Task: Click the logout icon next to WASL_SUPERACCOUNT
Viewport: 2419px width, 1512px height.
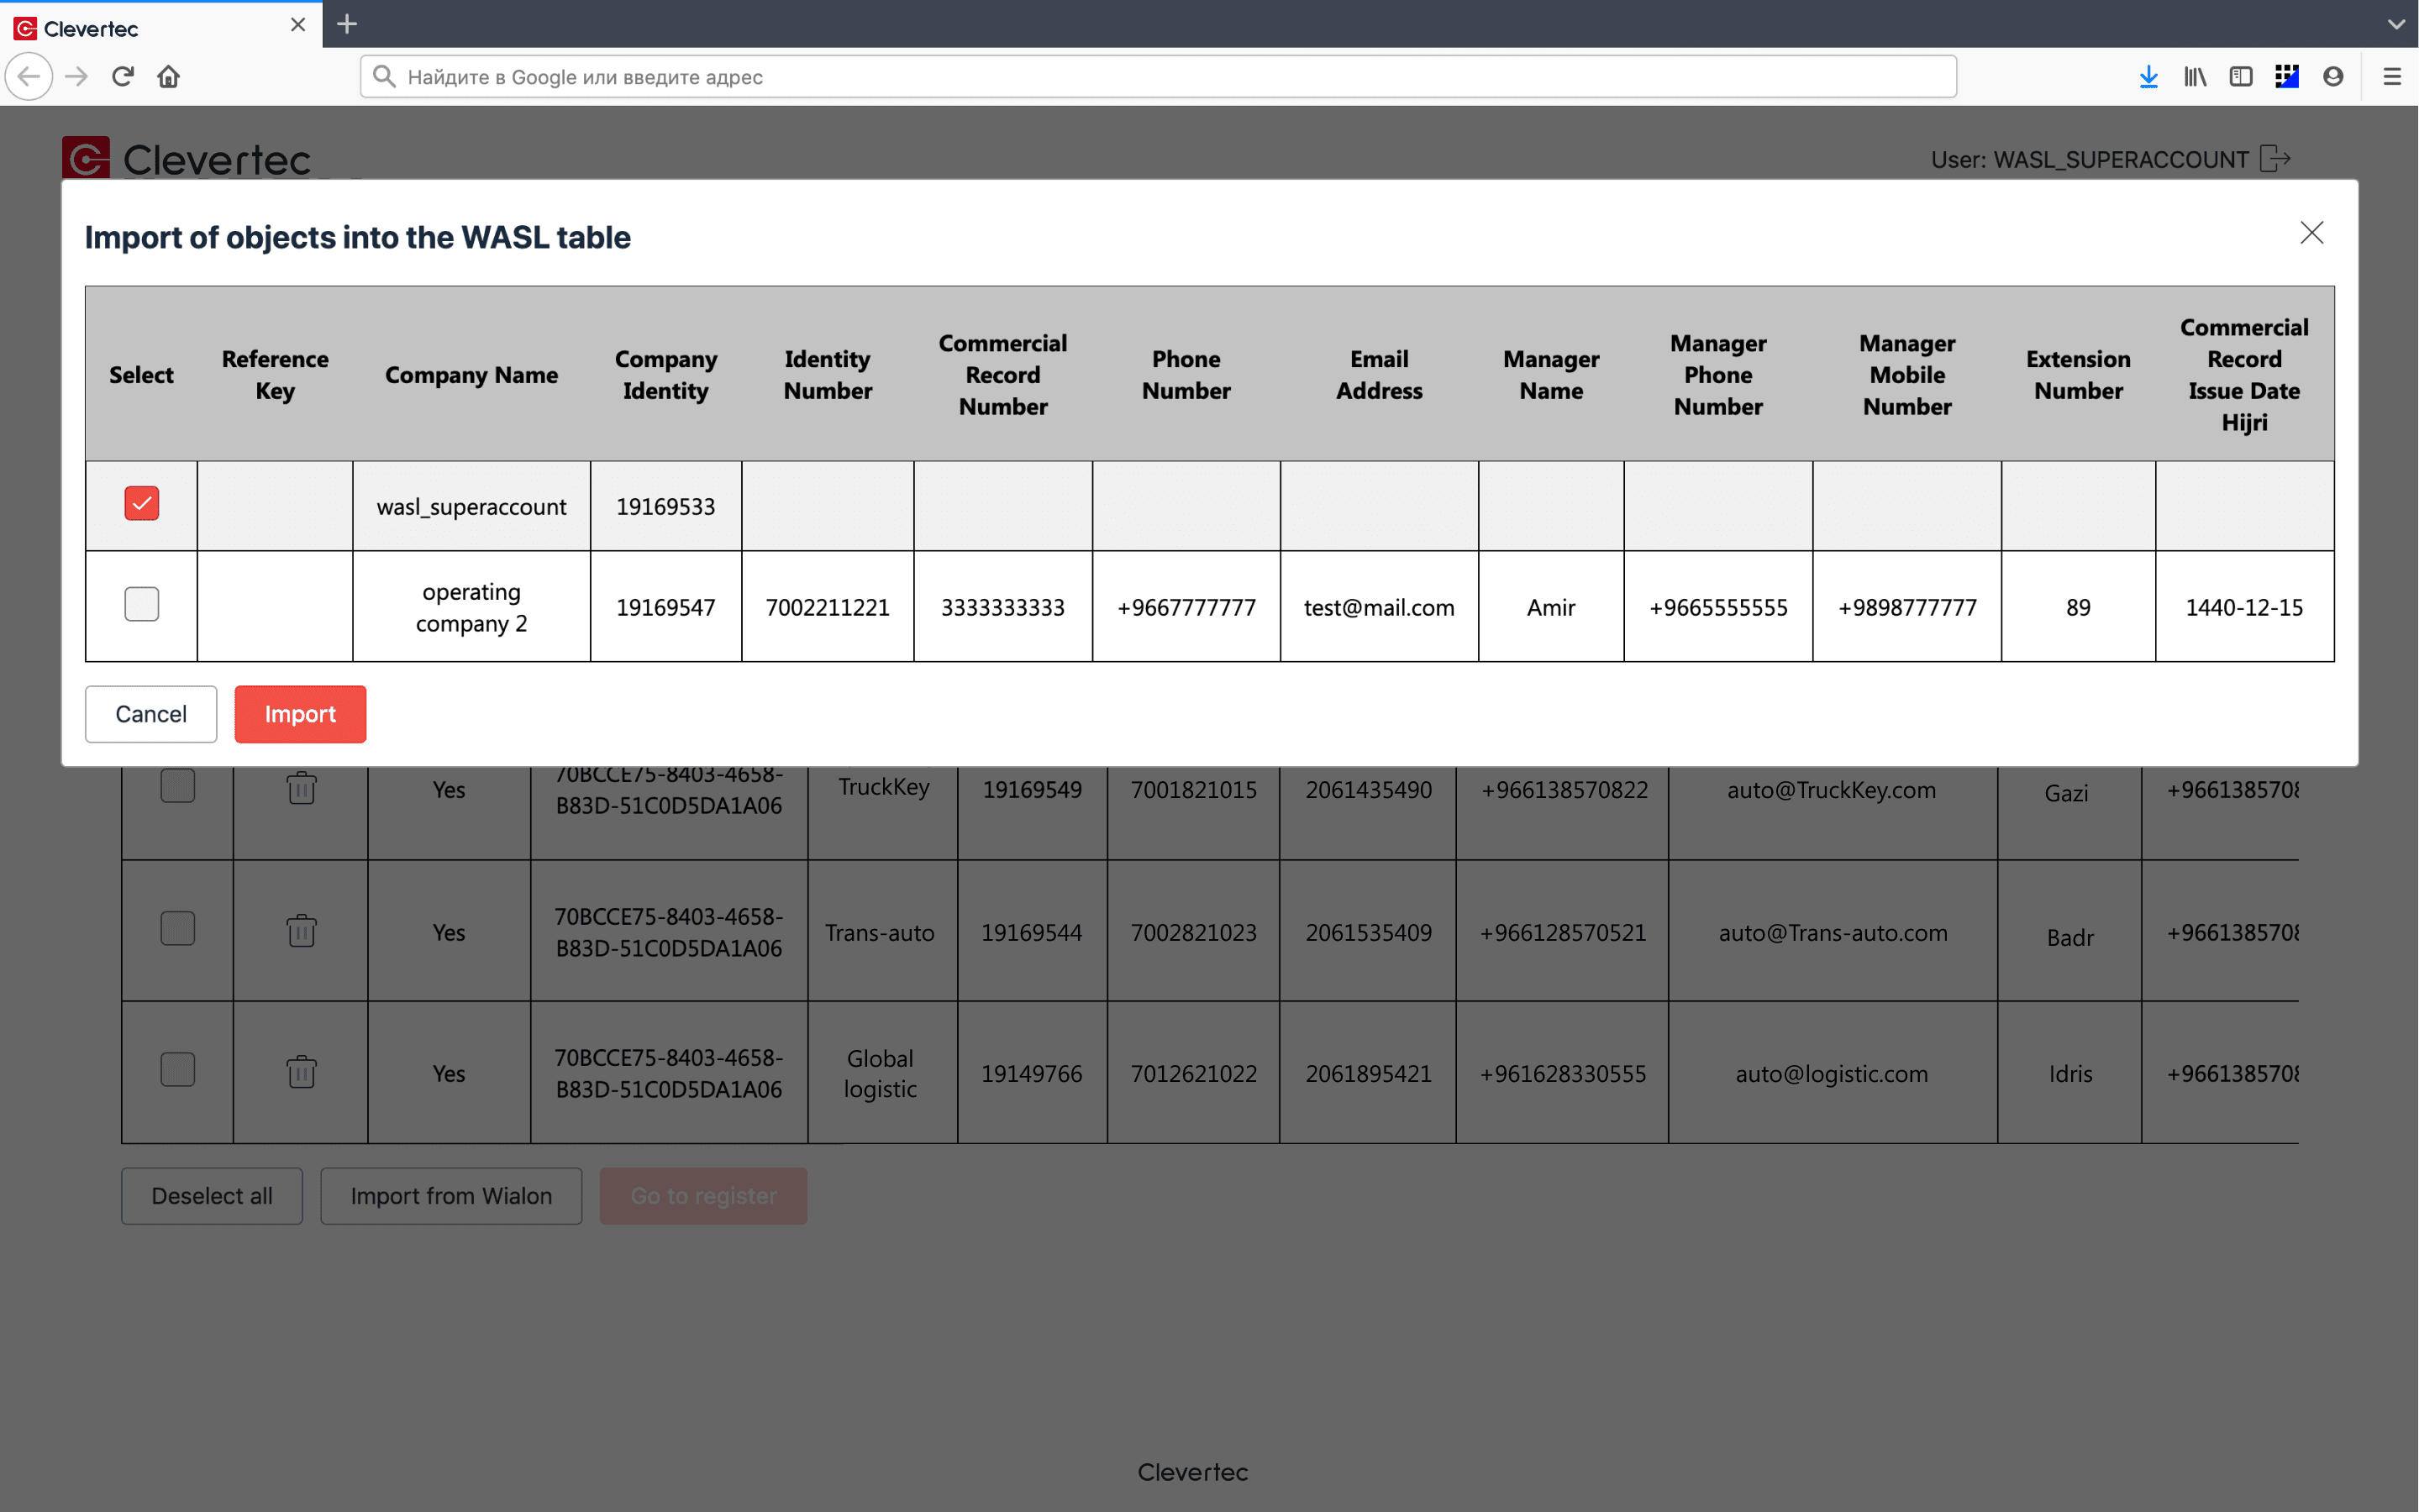Action: (x=2275, y=159)
